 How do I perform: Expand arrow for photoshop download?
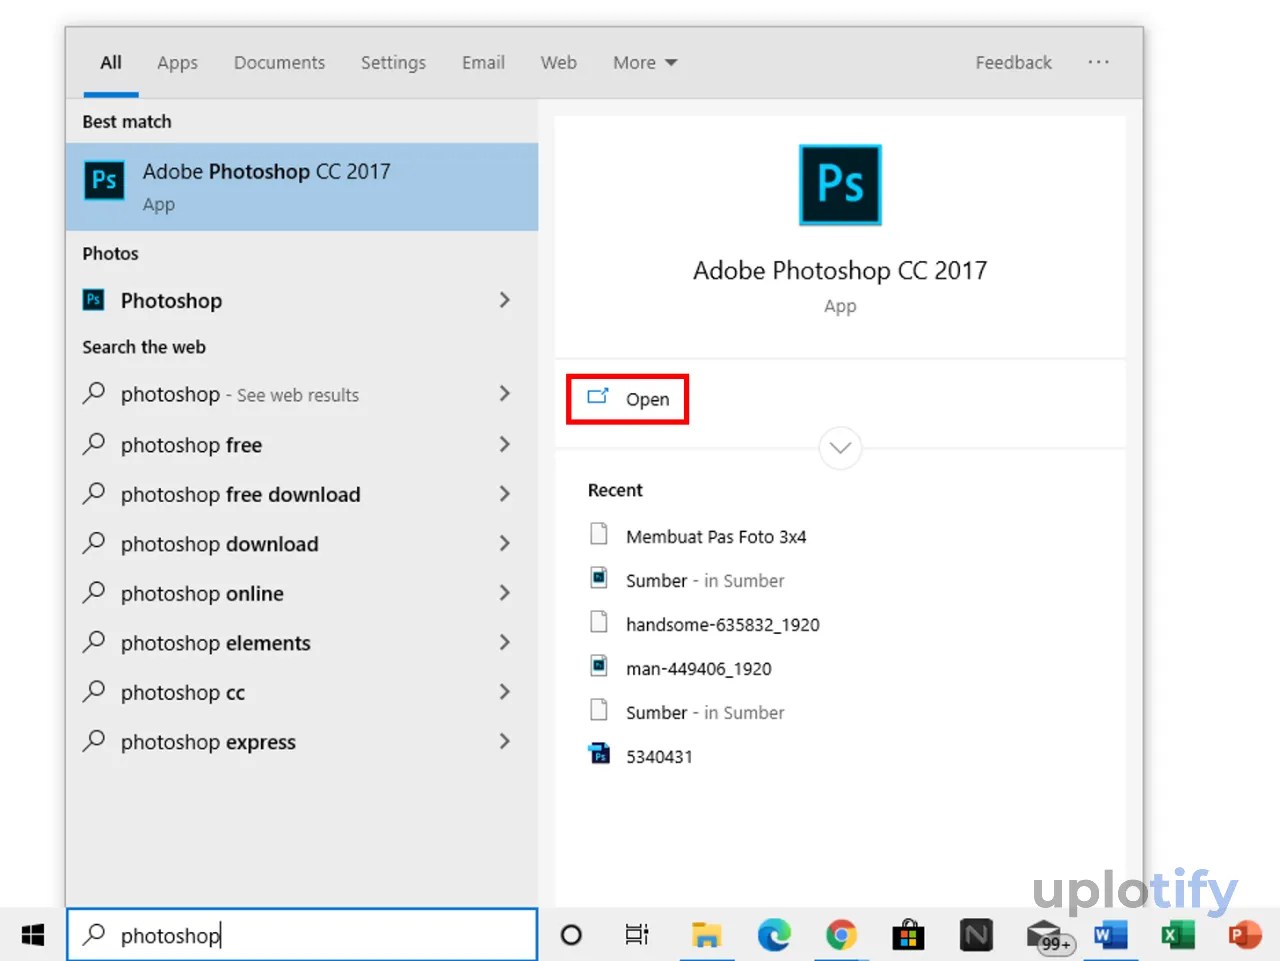point(504,543)
